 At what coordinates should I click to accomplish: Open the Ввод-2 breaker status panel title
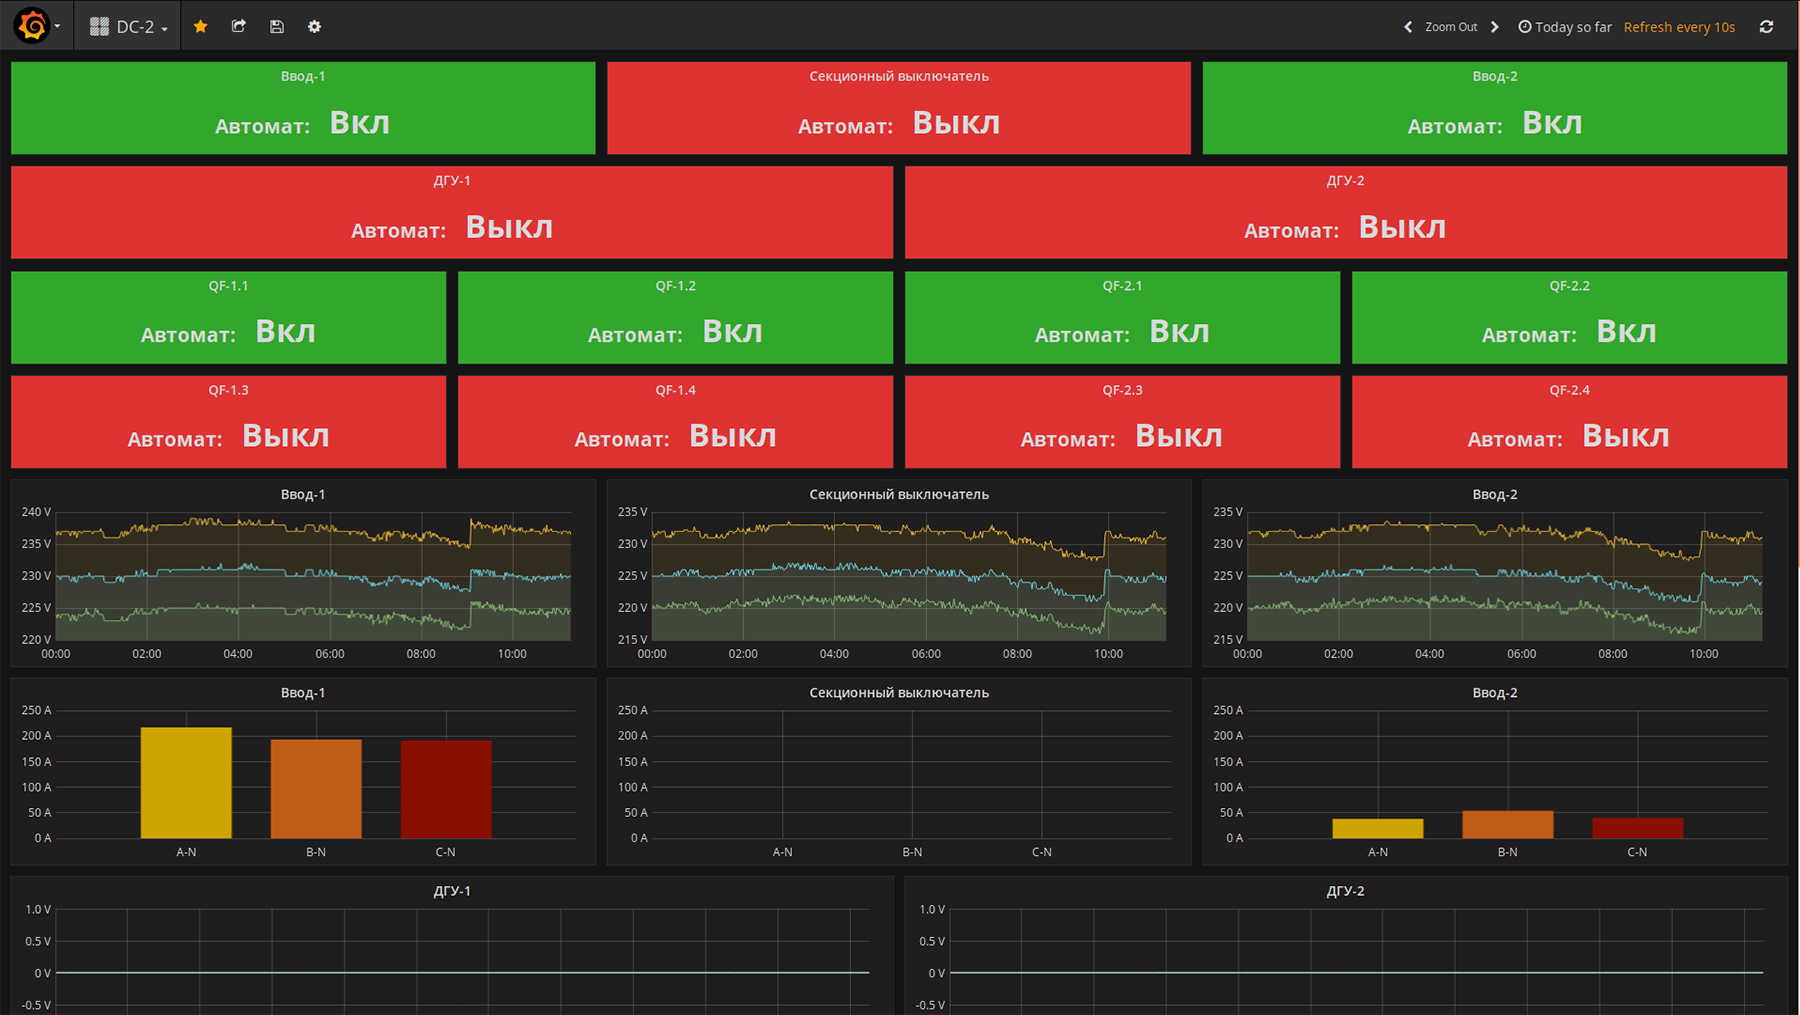(1495, 76)
